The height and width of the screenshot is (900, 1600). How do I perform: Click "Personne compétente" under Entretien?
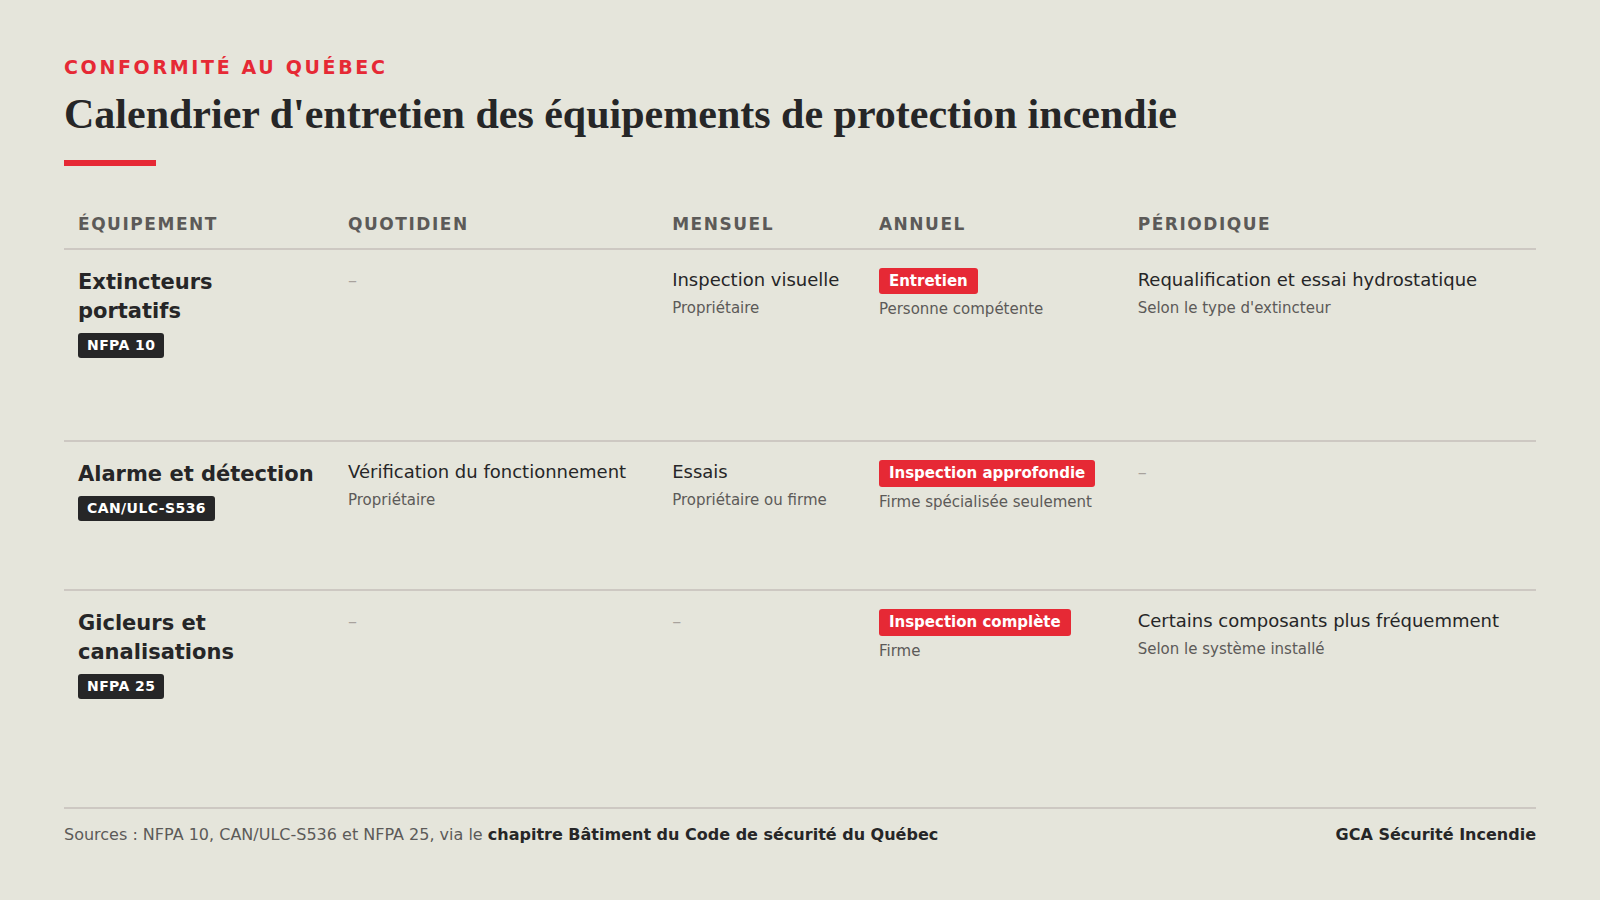tap(961, 309)
